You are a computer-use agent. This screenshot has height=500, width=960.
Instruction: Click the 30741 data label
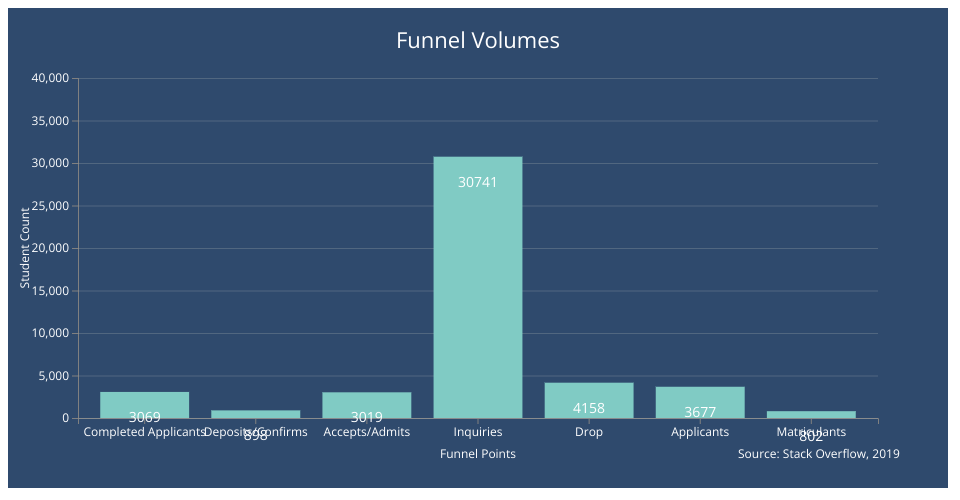click(477, 182)
